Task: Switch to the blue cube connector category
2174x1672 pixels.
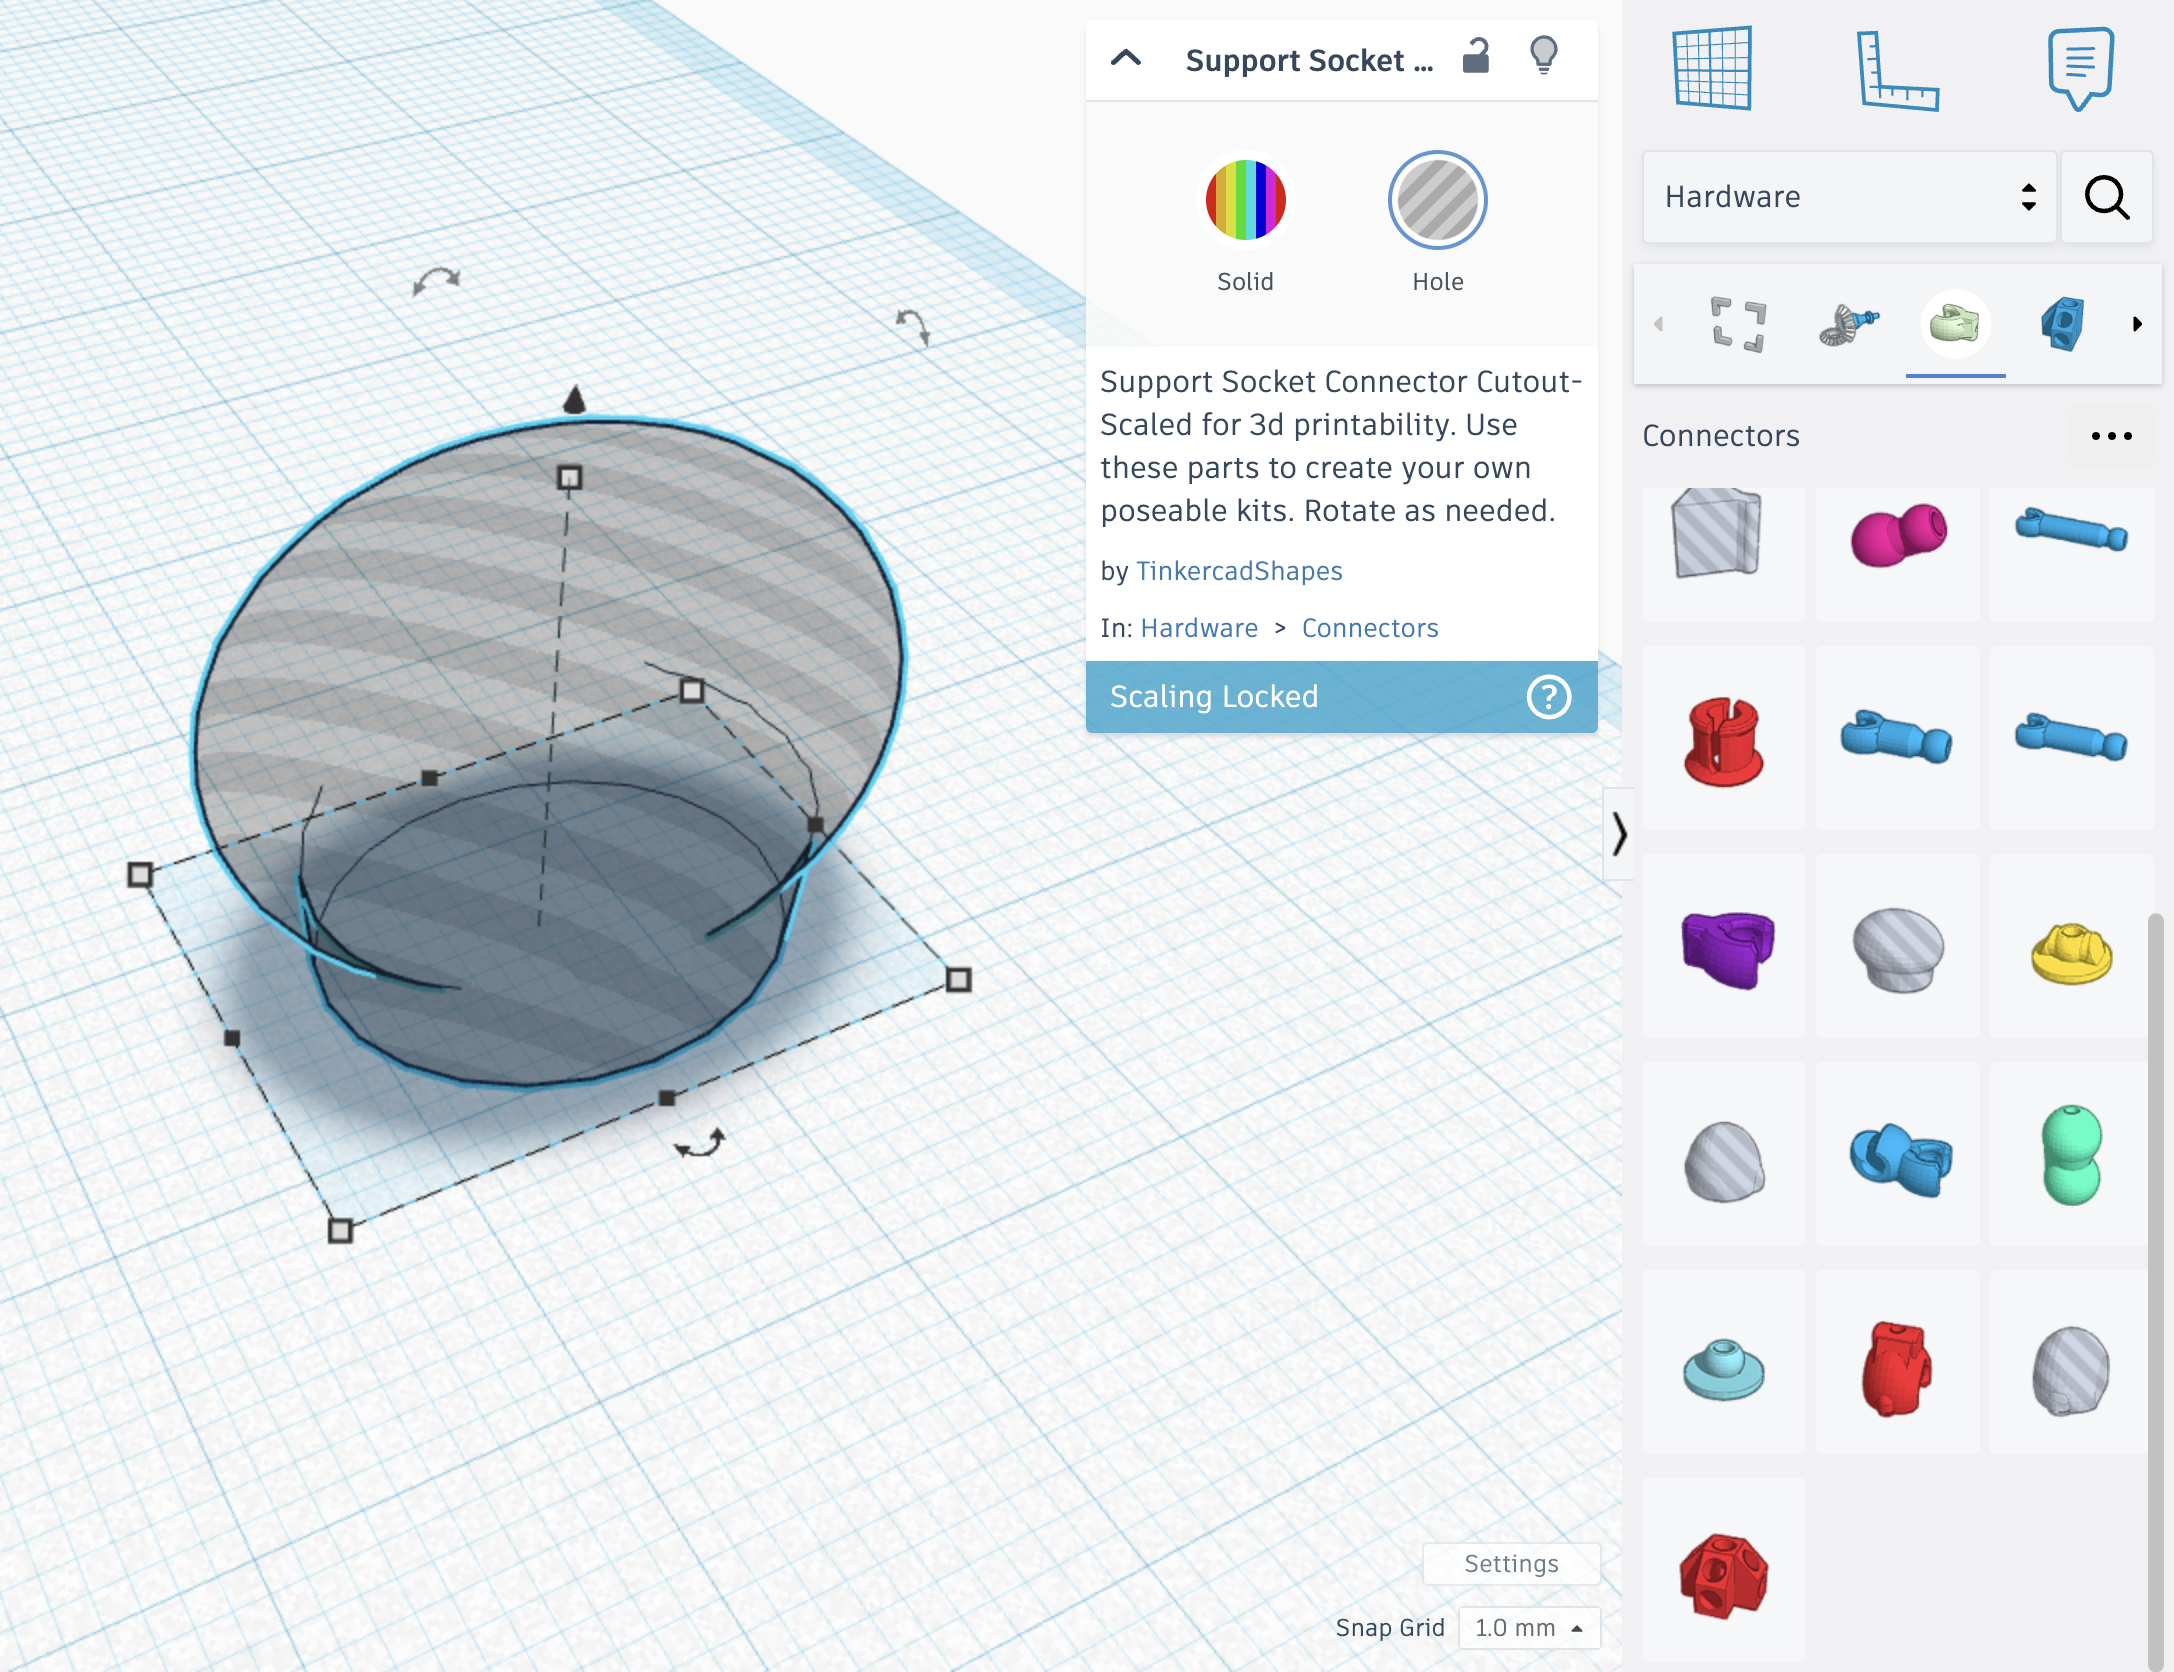Action: (2064, 323)
